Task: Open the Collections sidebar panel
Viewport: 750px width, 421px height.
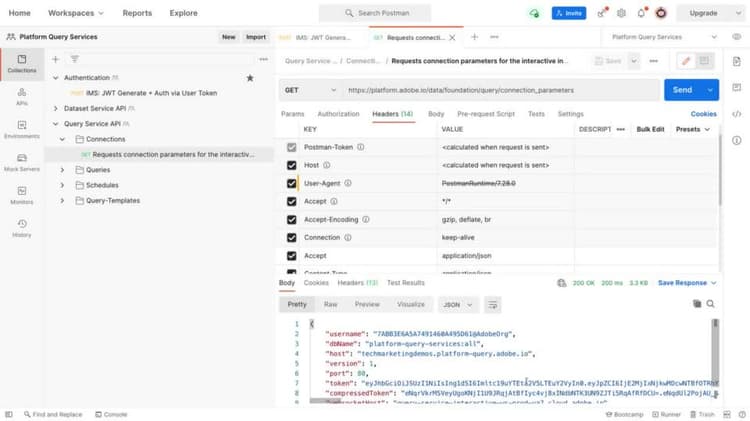Action: [x=22, y=64]
